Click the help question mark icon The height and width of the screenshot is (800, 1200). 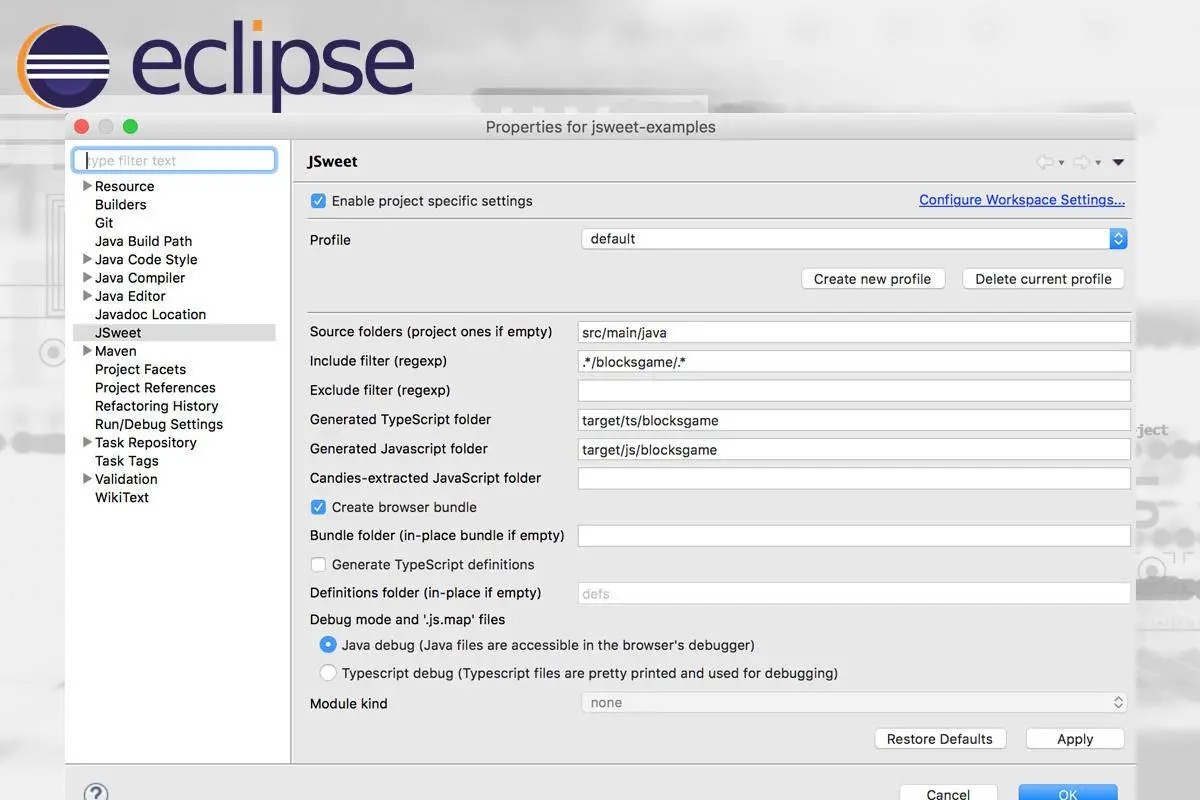pos(96,794)
